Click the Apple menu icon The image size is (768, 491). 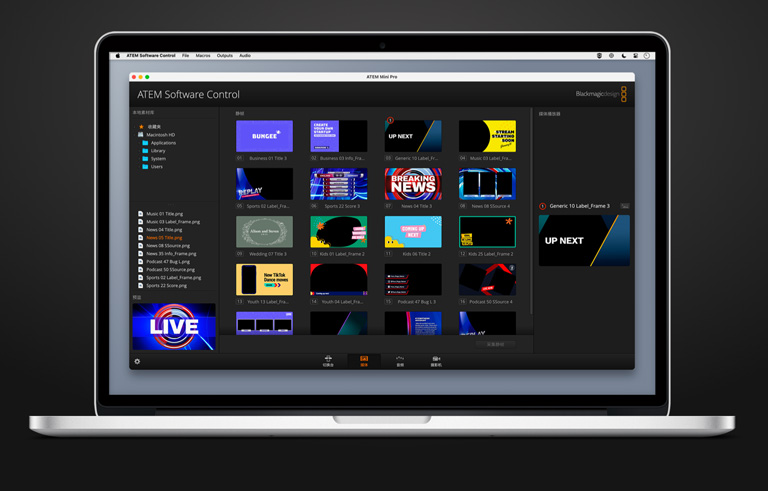pyautogui.click(x=117, y=56)
